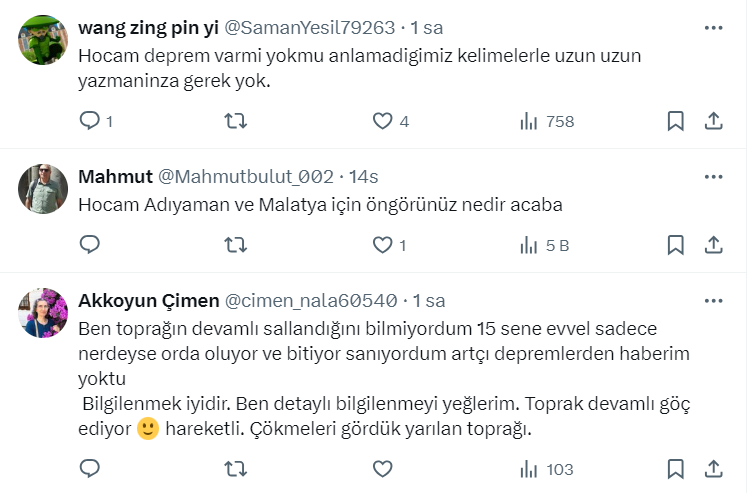Viewport: 751px width, 493px height.
Task: Reply to wang zing pin yi's tweet
Action: tap(90, 121)
